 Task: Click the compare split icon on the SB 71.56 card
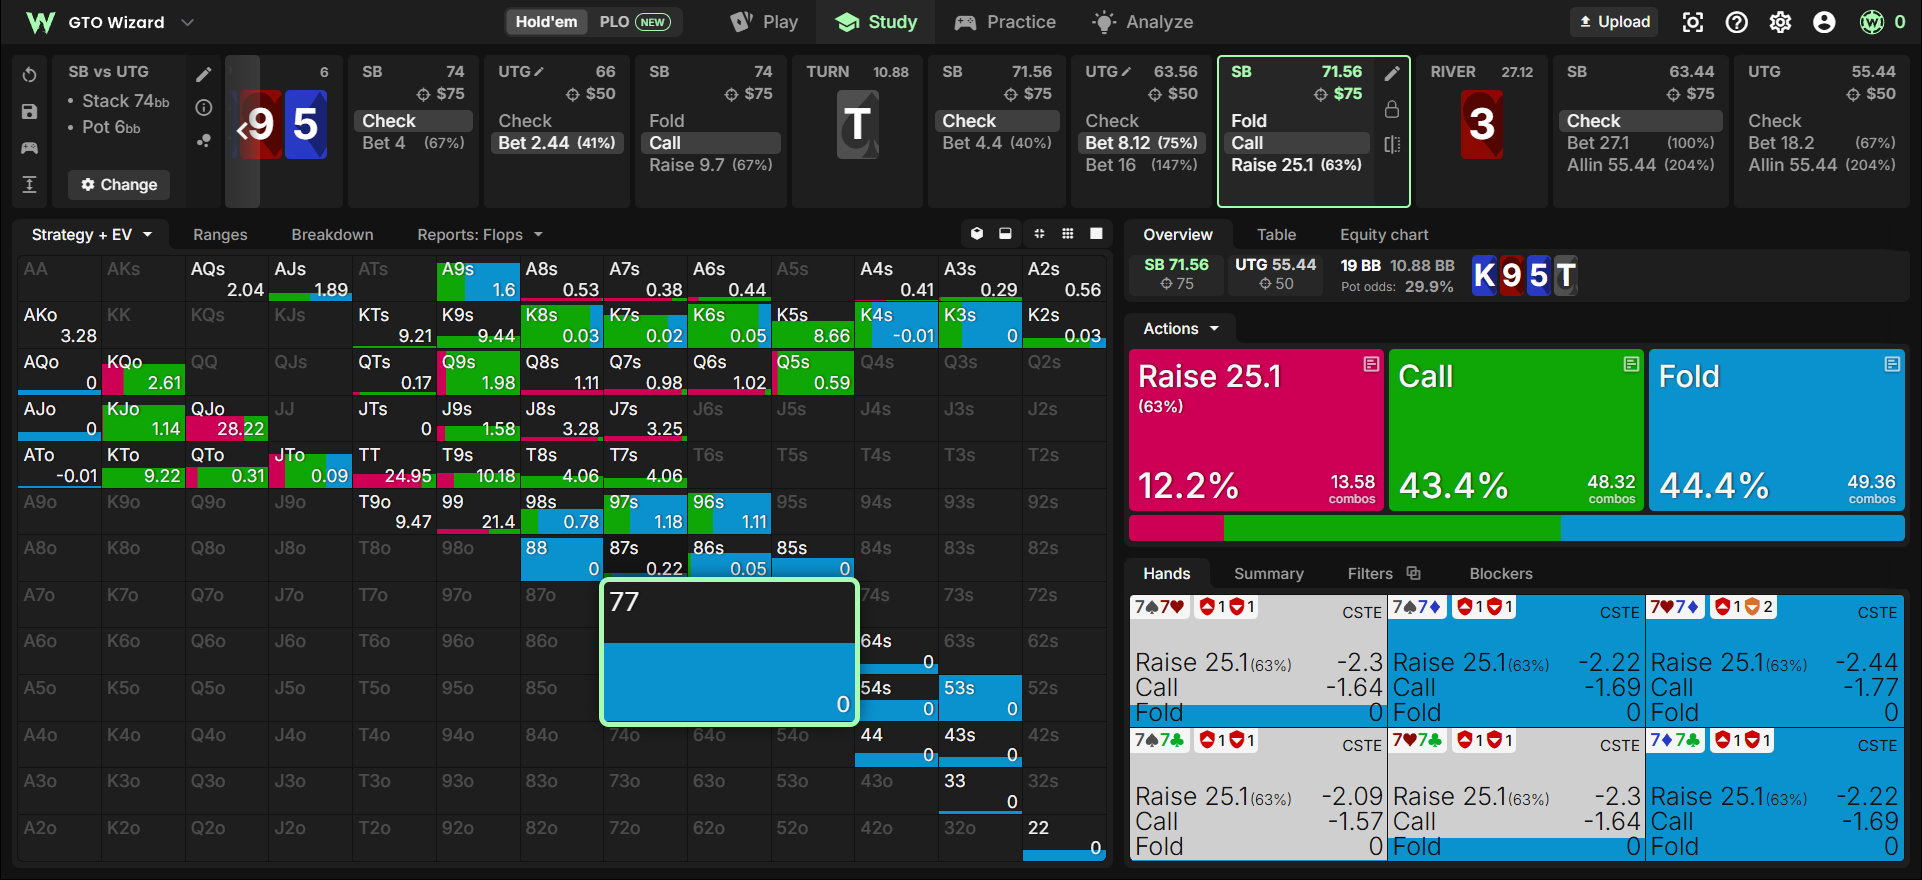[x=1392, y=144]
